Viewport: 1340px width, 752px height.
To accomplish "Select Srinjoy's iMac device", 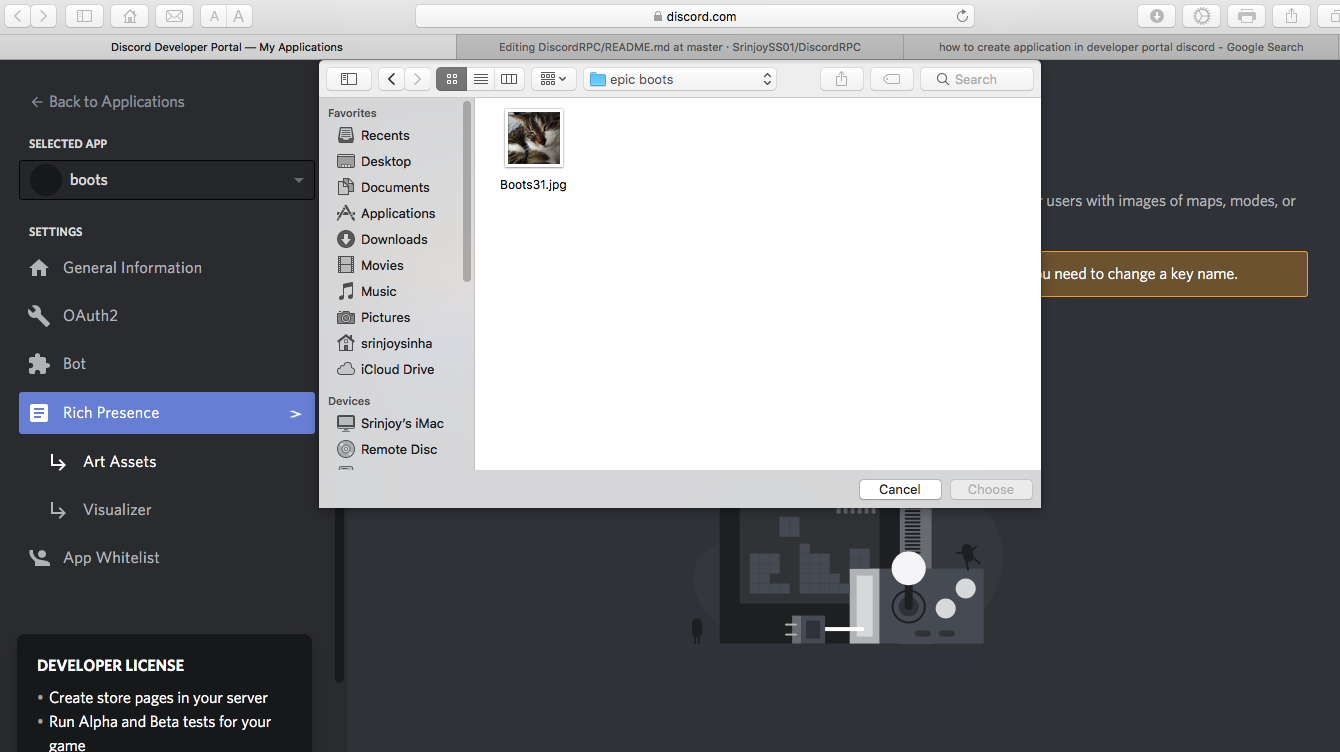I will coord(402,423).
